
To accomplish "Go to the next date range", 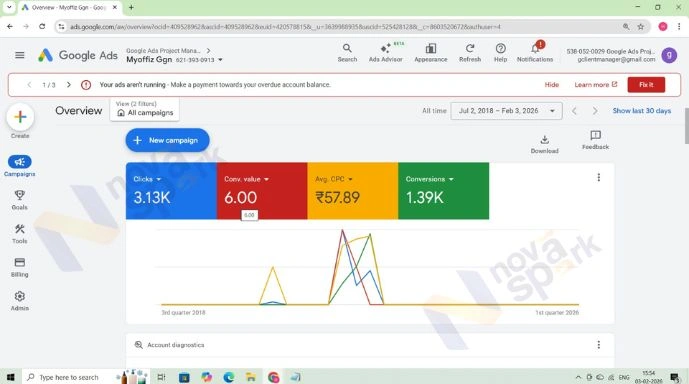I will click(595, 111).
